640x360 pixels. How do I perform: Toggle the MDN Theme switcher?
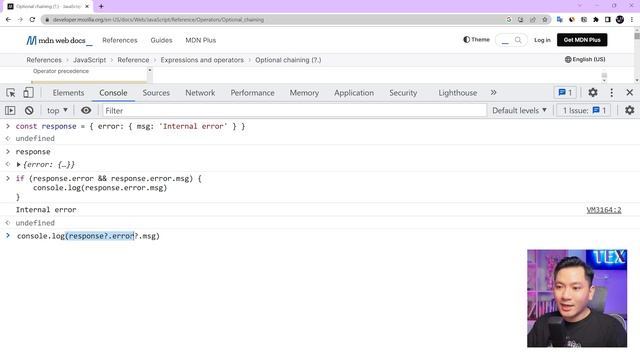pos(476,40)
